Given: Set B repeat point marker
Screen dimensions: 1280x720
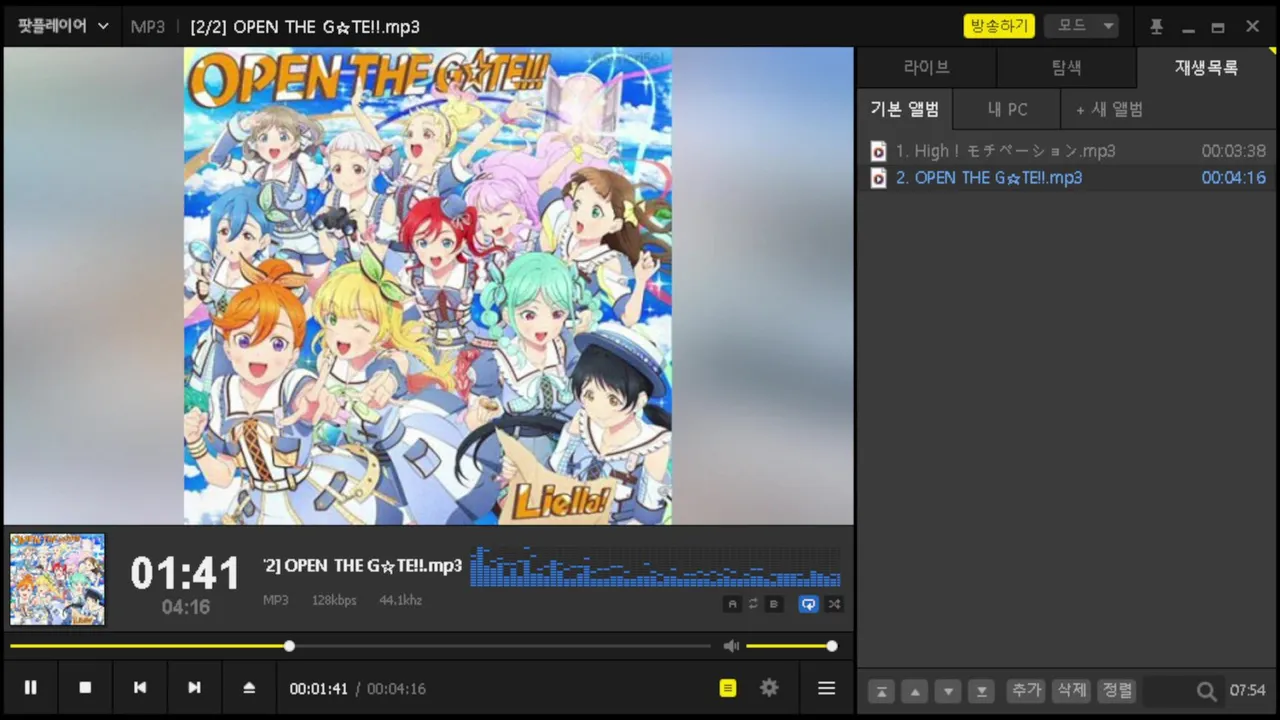Looking at the screenshot, I should [x=774, y=604].
